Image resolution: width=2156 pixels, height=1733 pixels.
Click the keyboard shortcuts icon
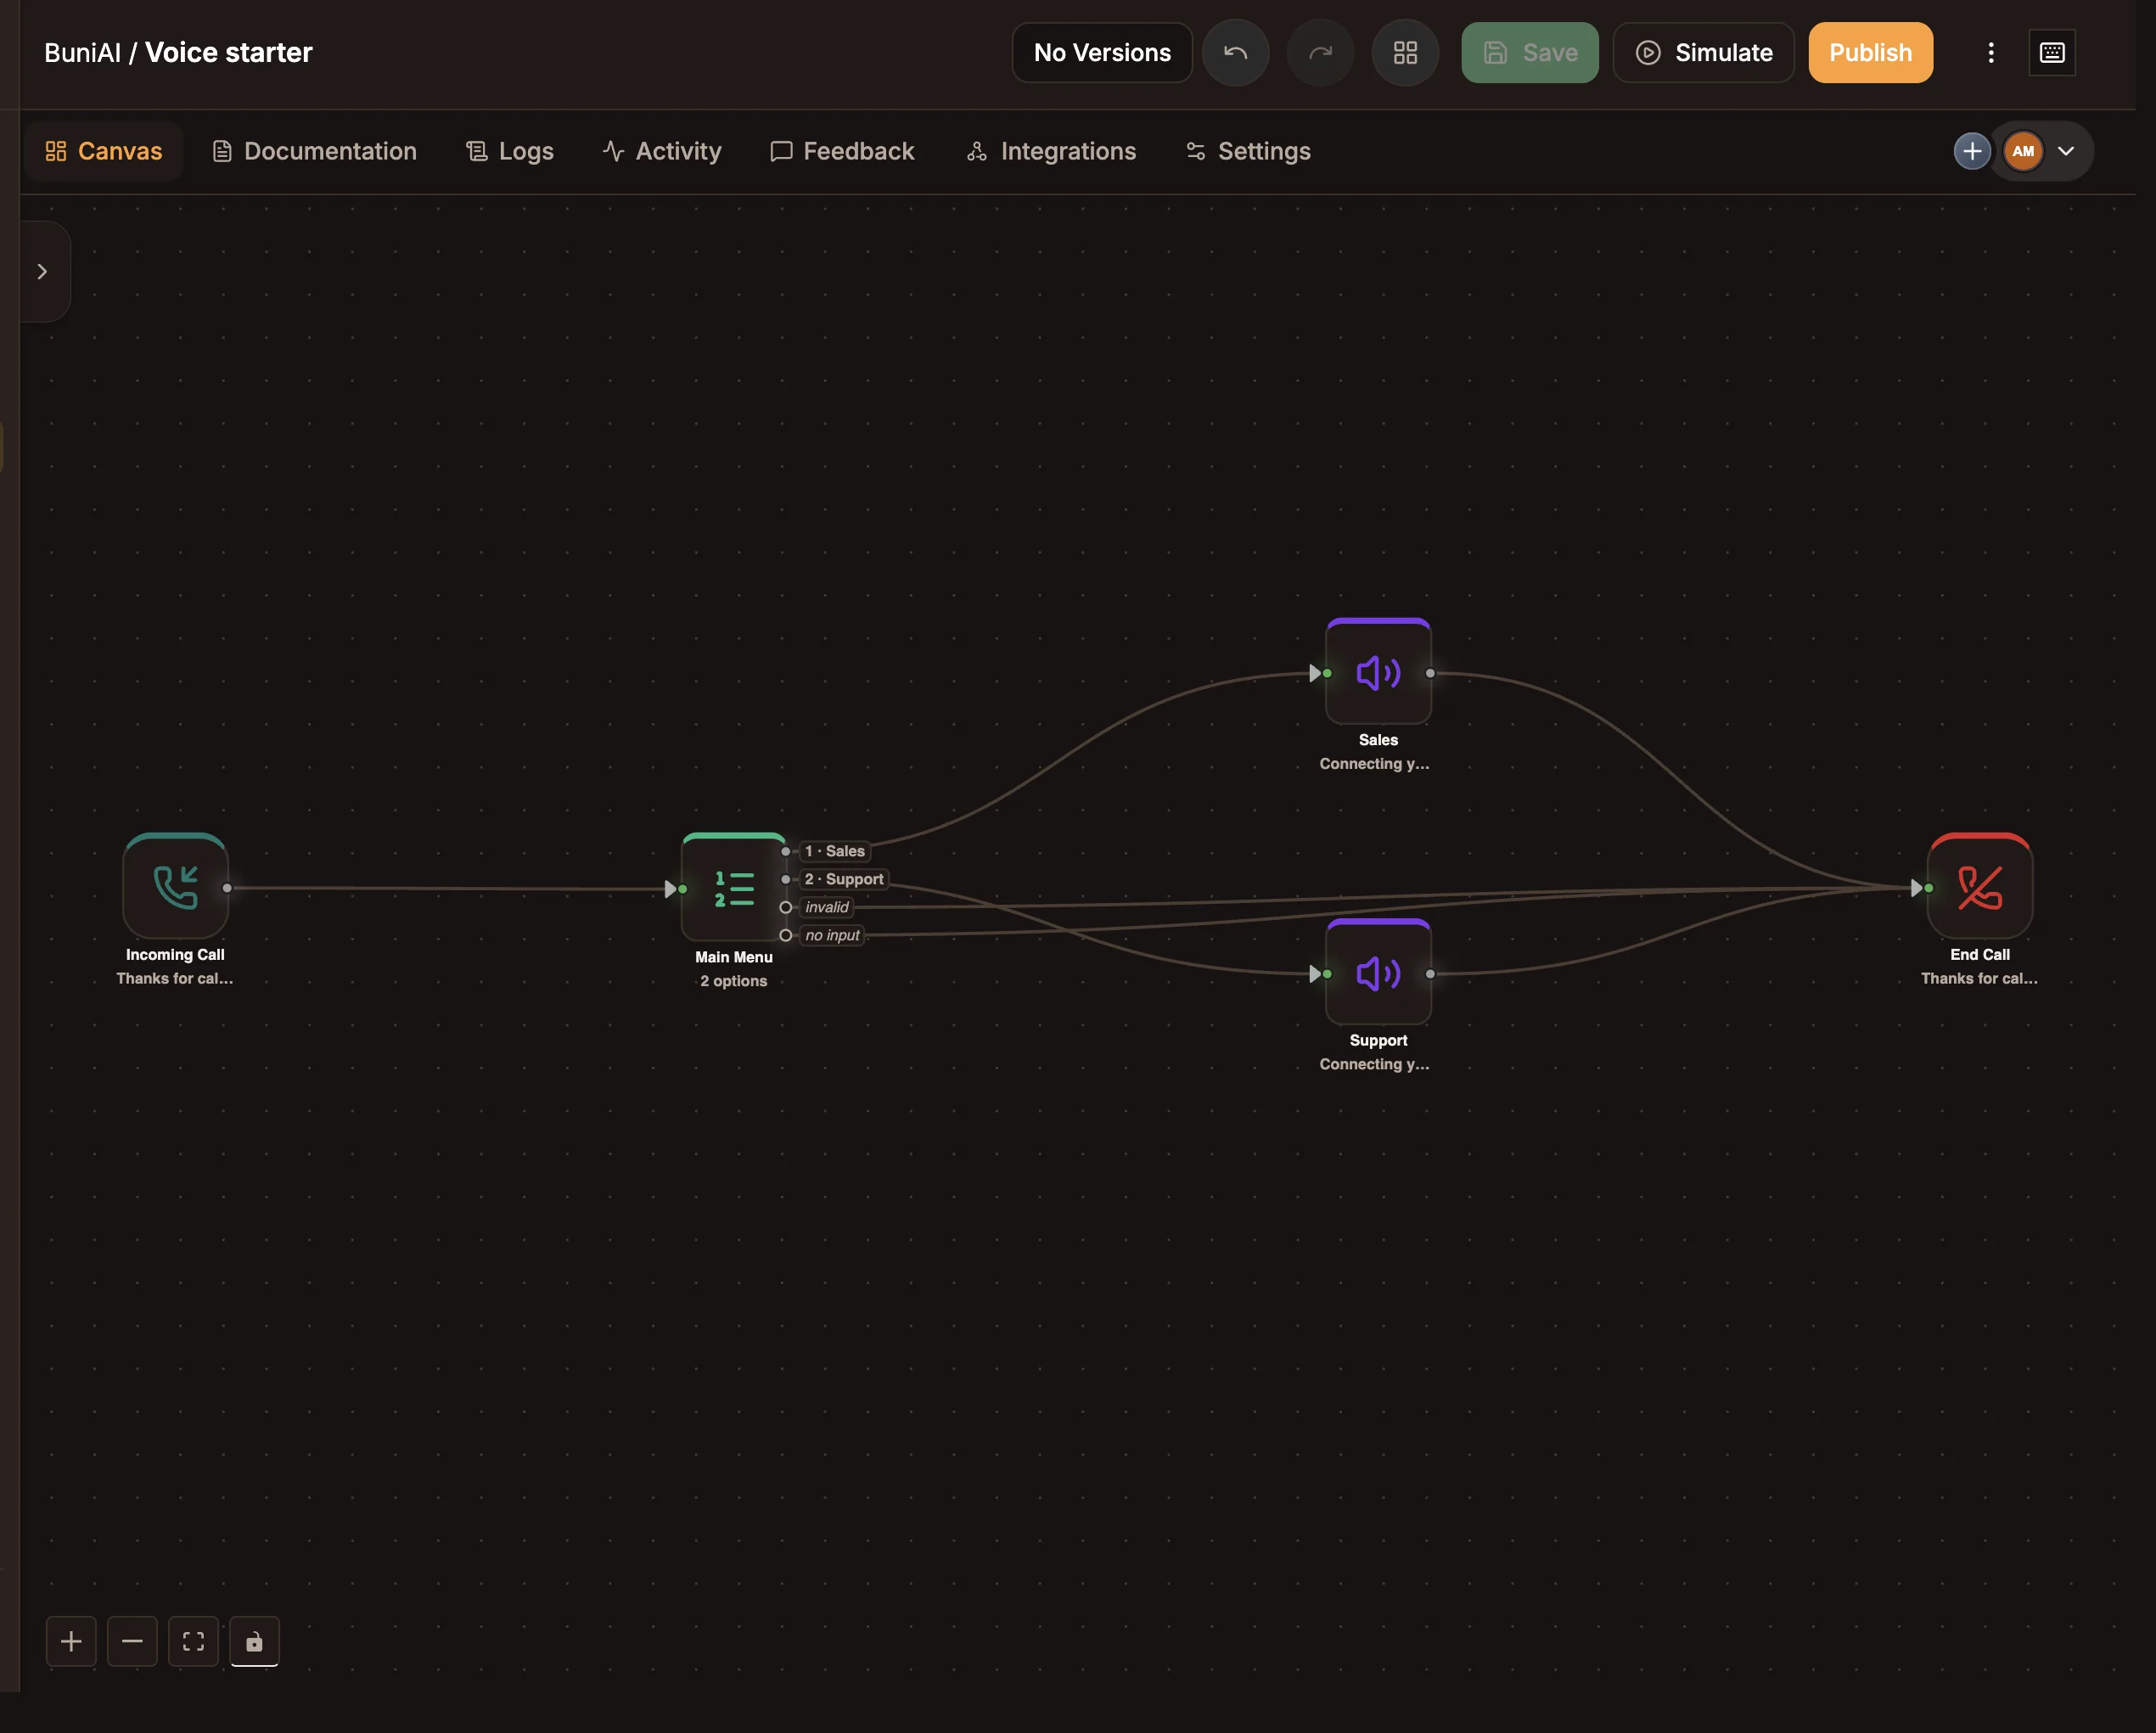2051,52
